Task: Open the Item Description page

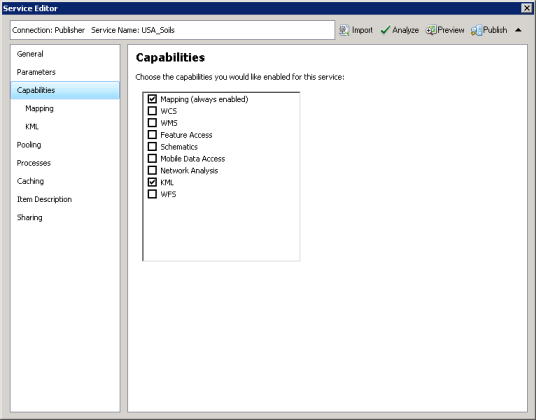Action: pos(65,199)
